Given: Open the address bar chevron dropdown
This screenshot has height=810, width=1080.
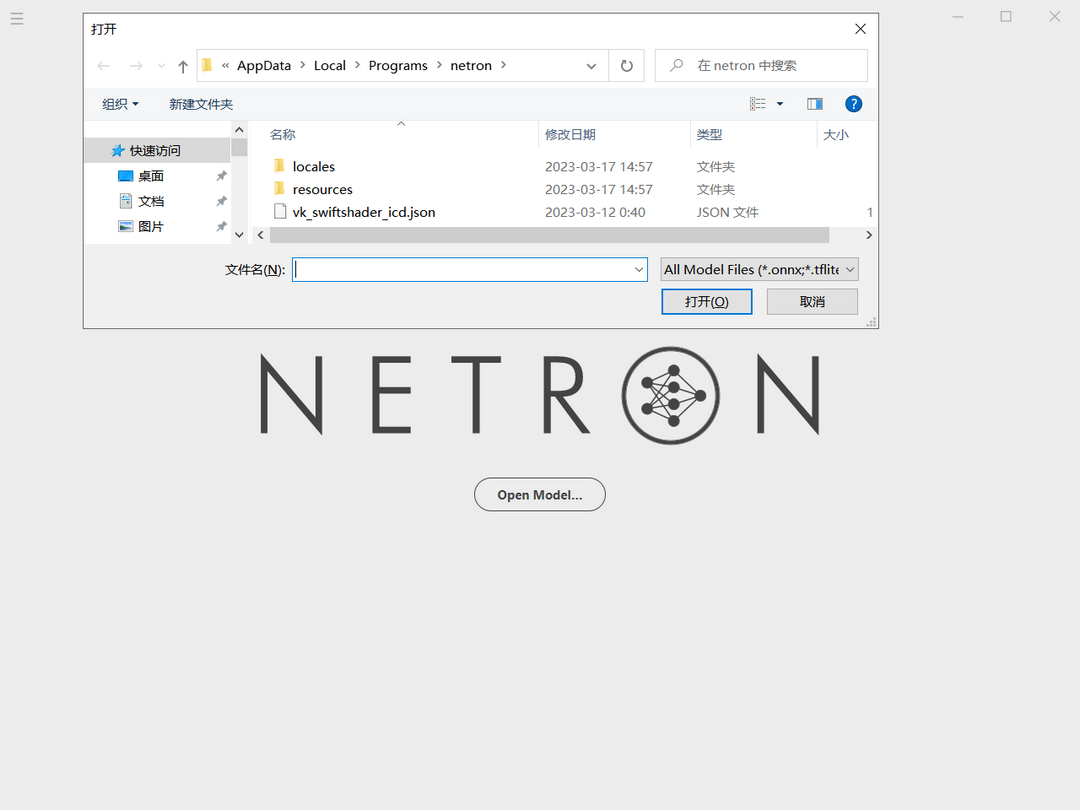Looking at the screenshot, I should tap(590, 65).
